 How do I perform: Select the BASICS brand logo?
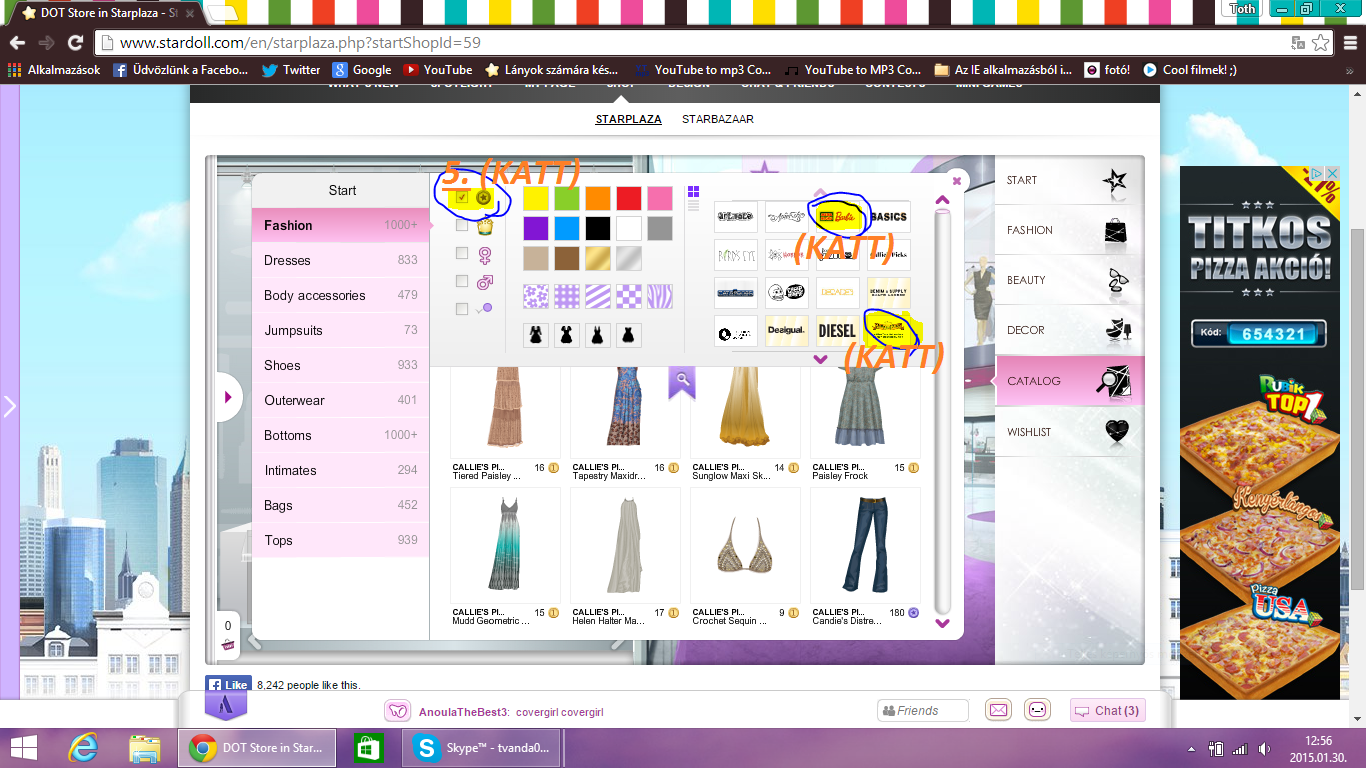tap(888, 216)
